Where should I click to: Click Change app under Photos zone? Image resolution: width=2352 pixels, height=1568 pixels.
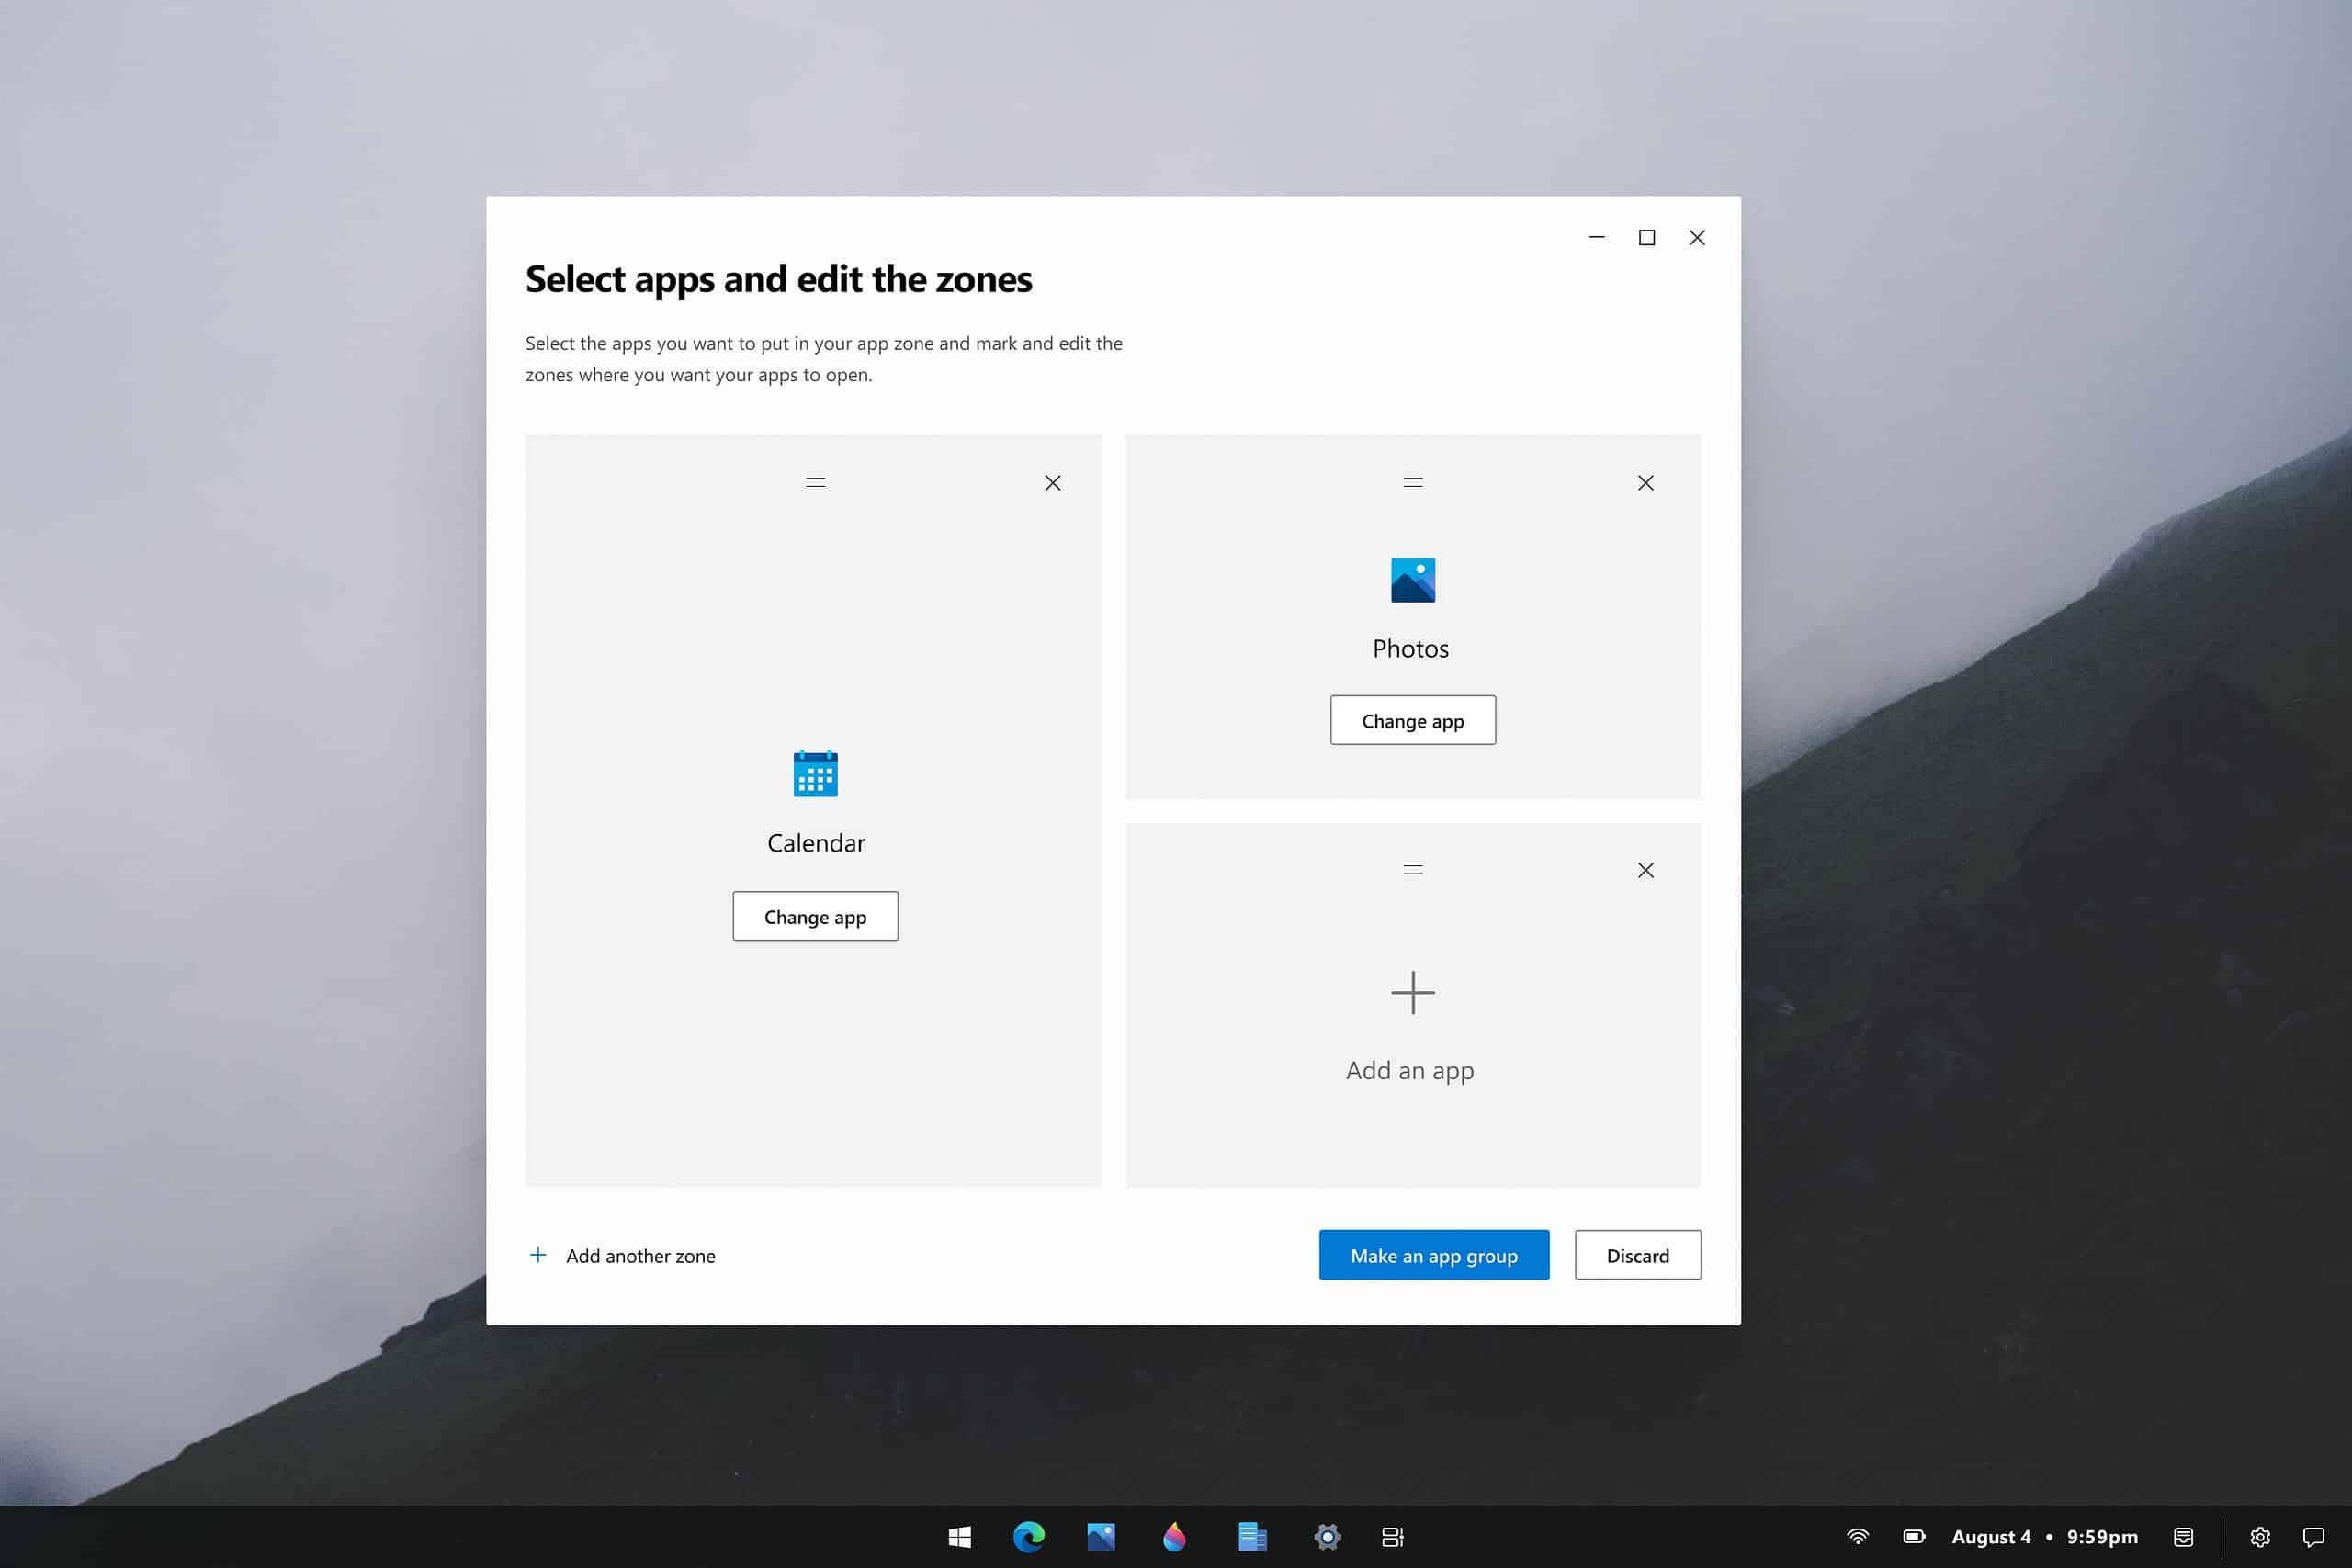[x=1412, y=719]
